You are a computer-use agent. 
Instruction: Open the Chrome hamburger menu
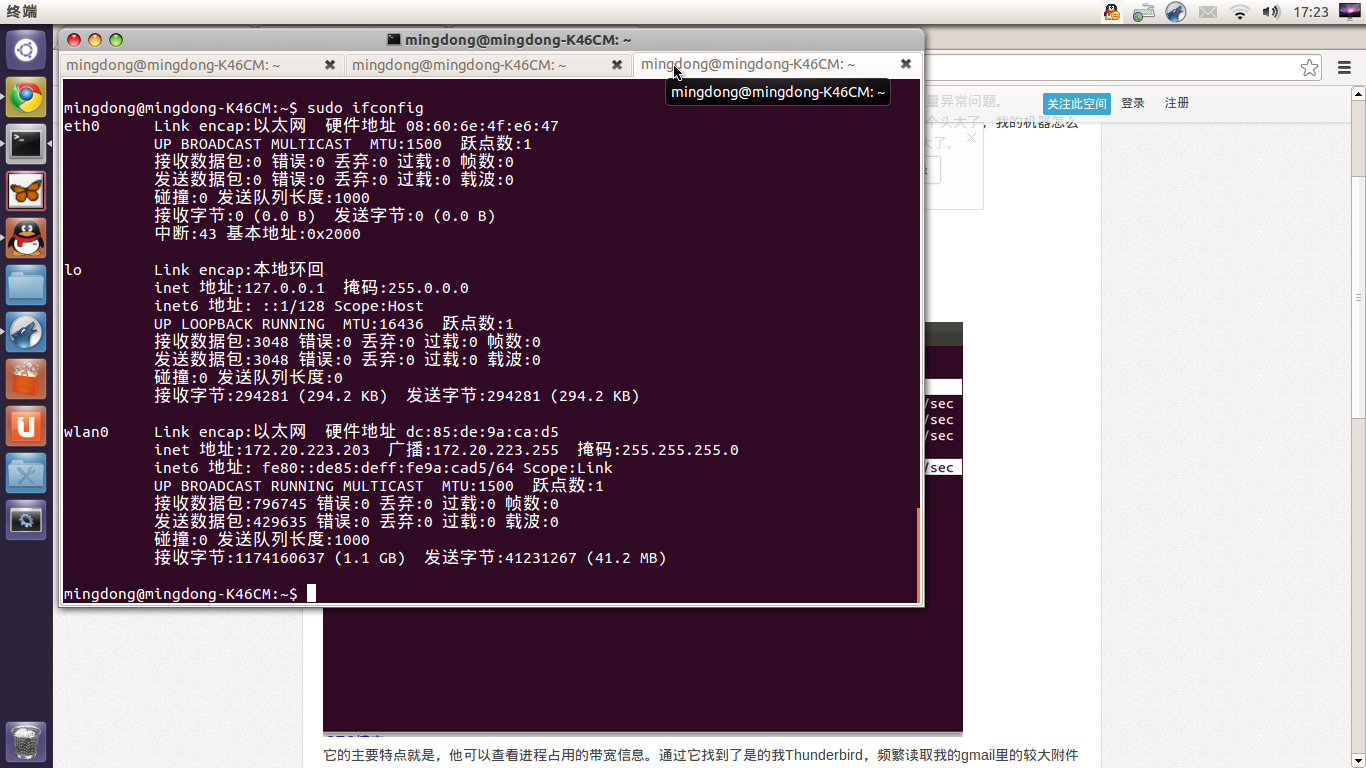(1345, 67)
